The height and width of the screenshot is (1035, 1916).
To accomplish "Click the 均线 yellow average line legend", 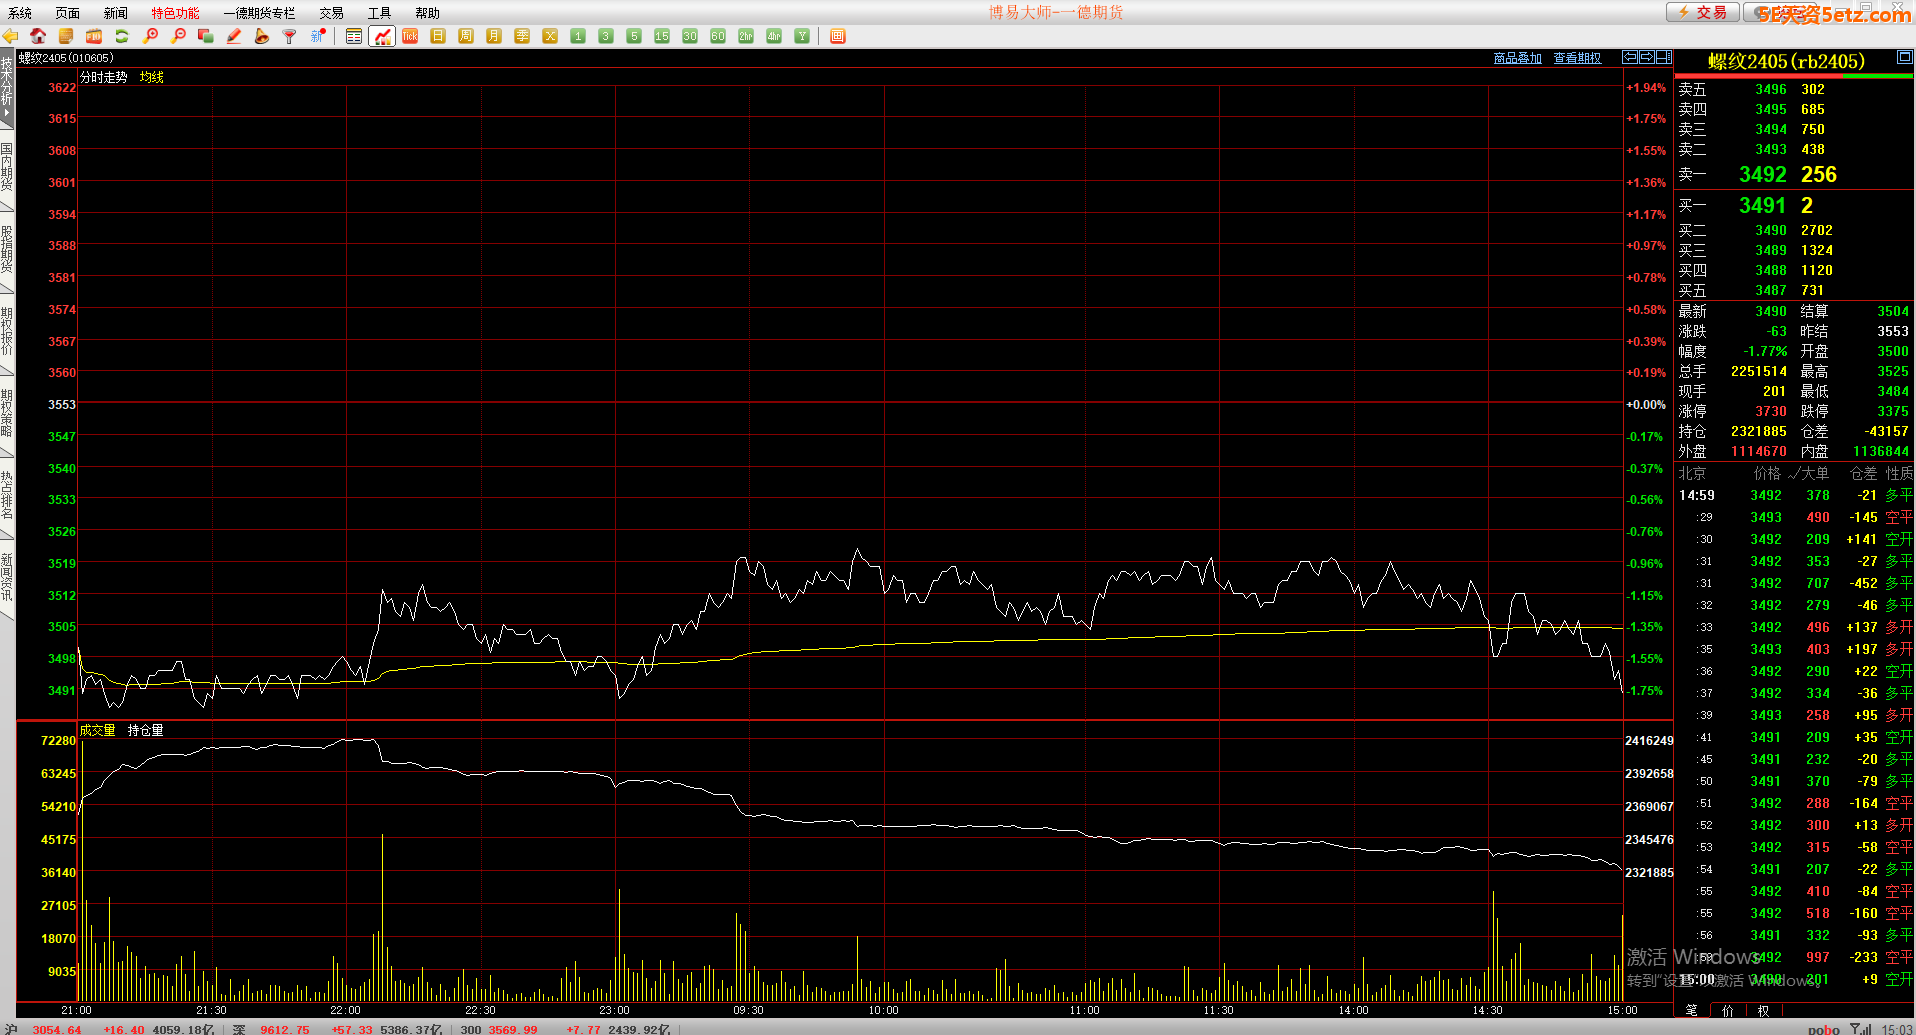I will point(152,77).
